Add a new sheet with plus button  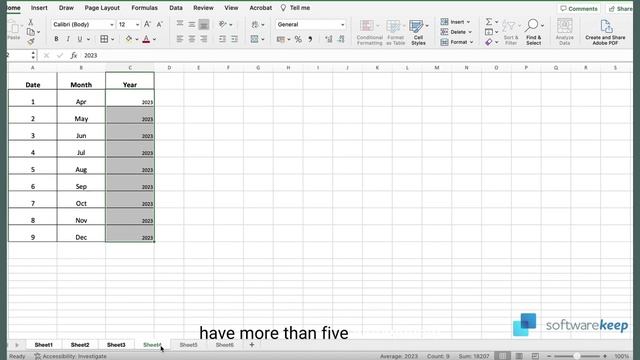pos(252,345)
